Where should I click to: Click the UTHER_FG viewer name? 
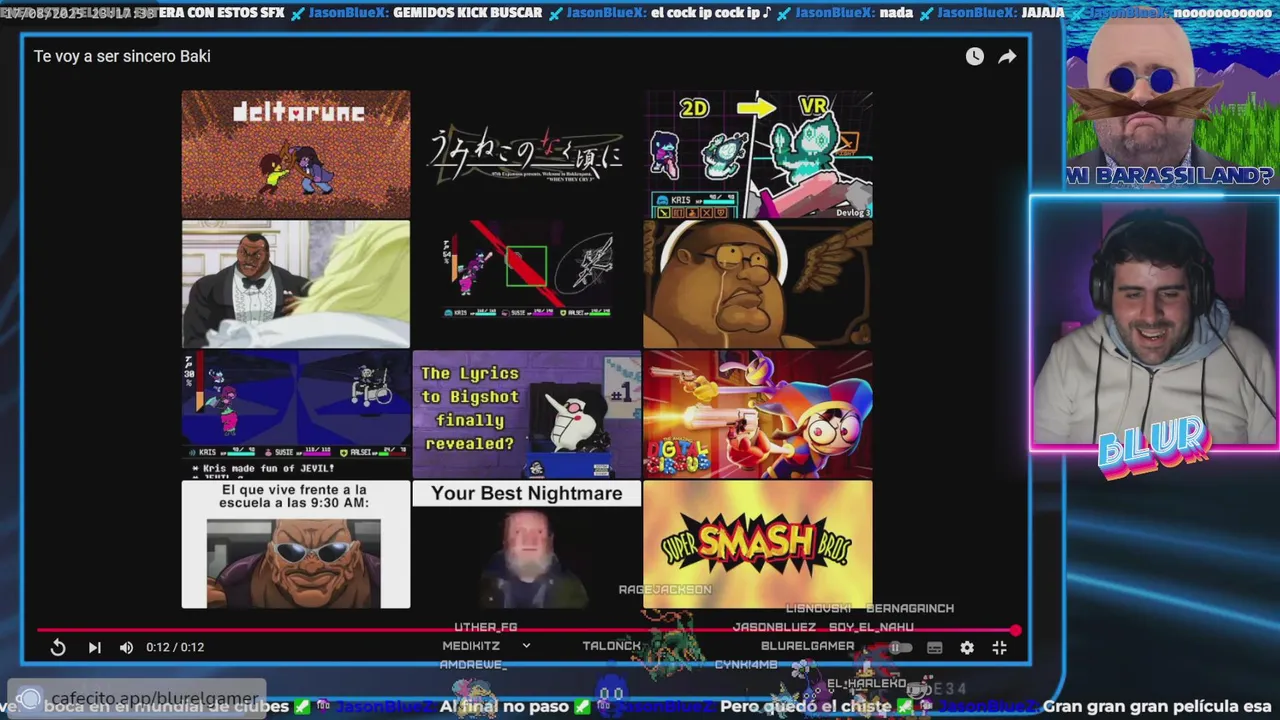click(x=486, y=627)
